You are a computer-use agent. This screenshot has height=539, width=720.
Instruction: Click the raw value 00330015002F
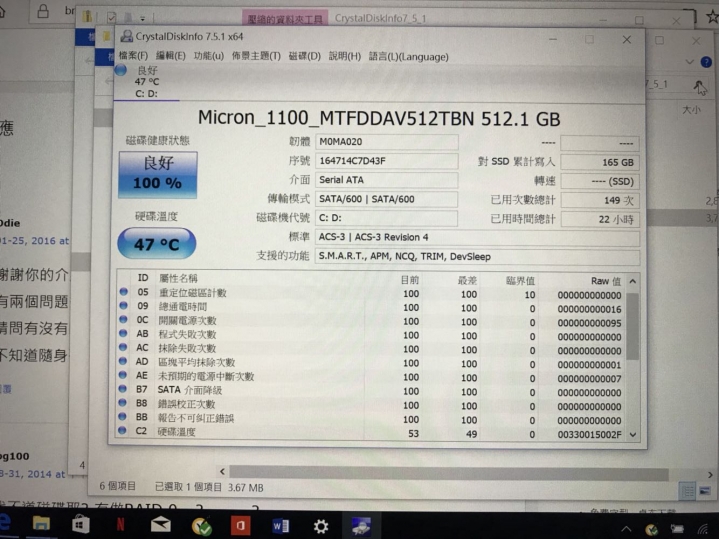pos(590,434)
